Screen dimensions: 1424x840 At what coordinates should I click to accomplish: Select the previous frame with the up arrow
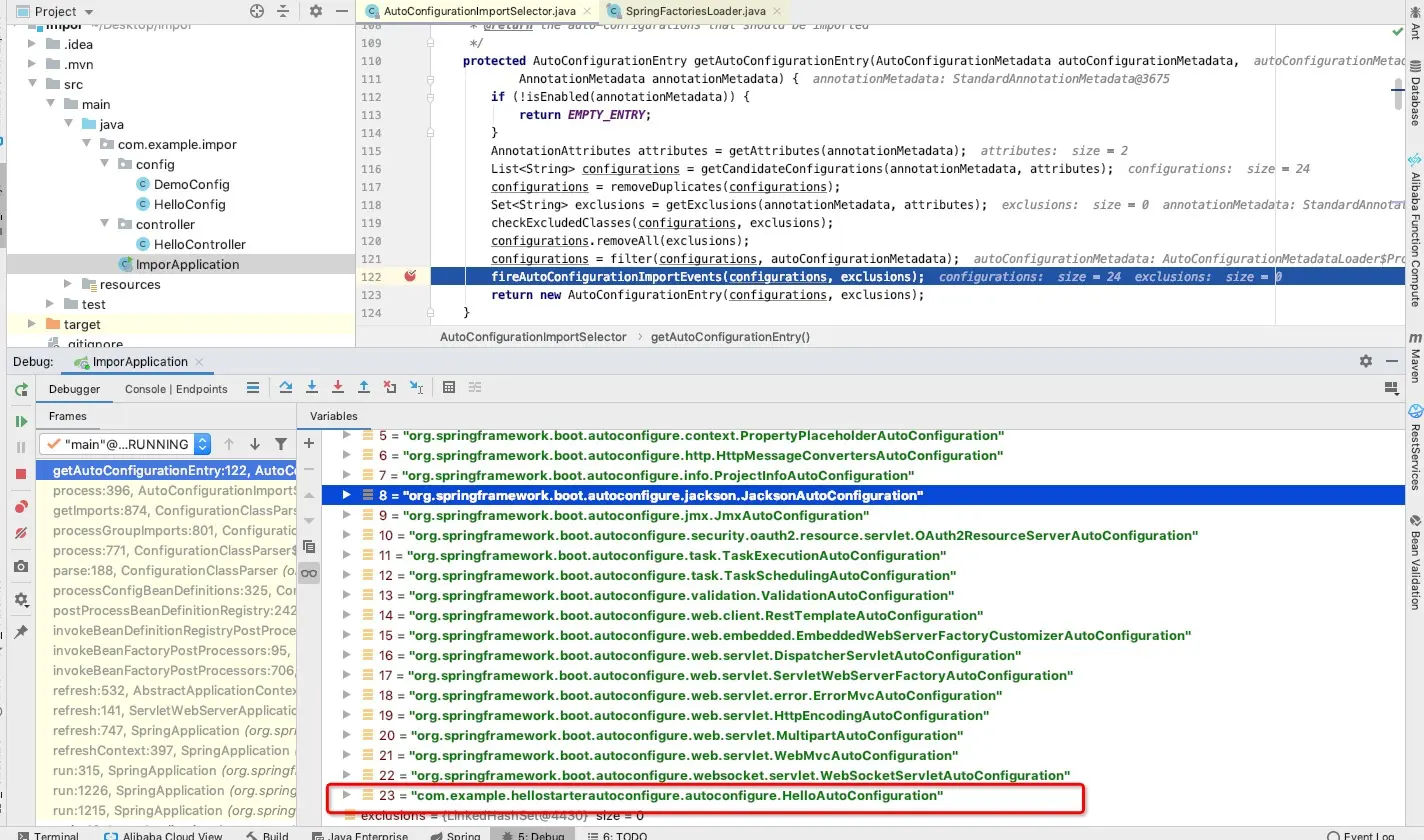tap(229, 444)
